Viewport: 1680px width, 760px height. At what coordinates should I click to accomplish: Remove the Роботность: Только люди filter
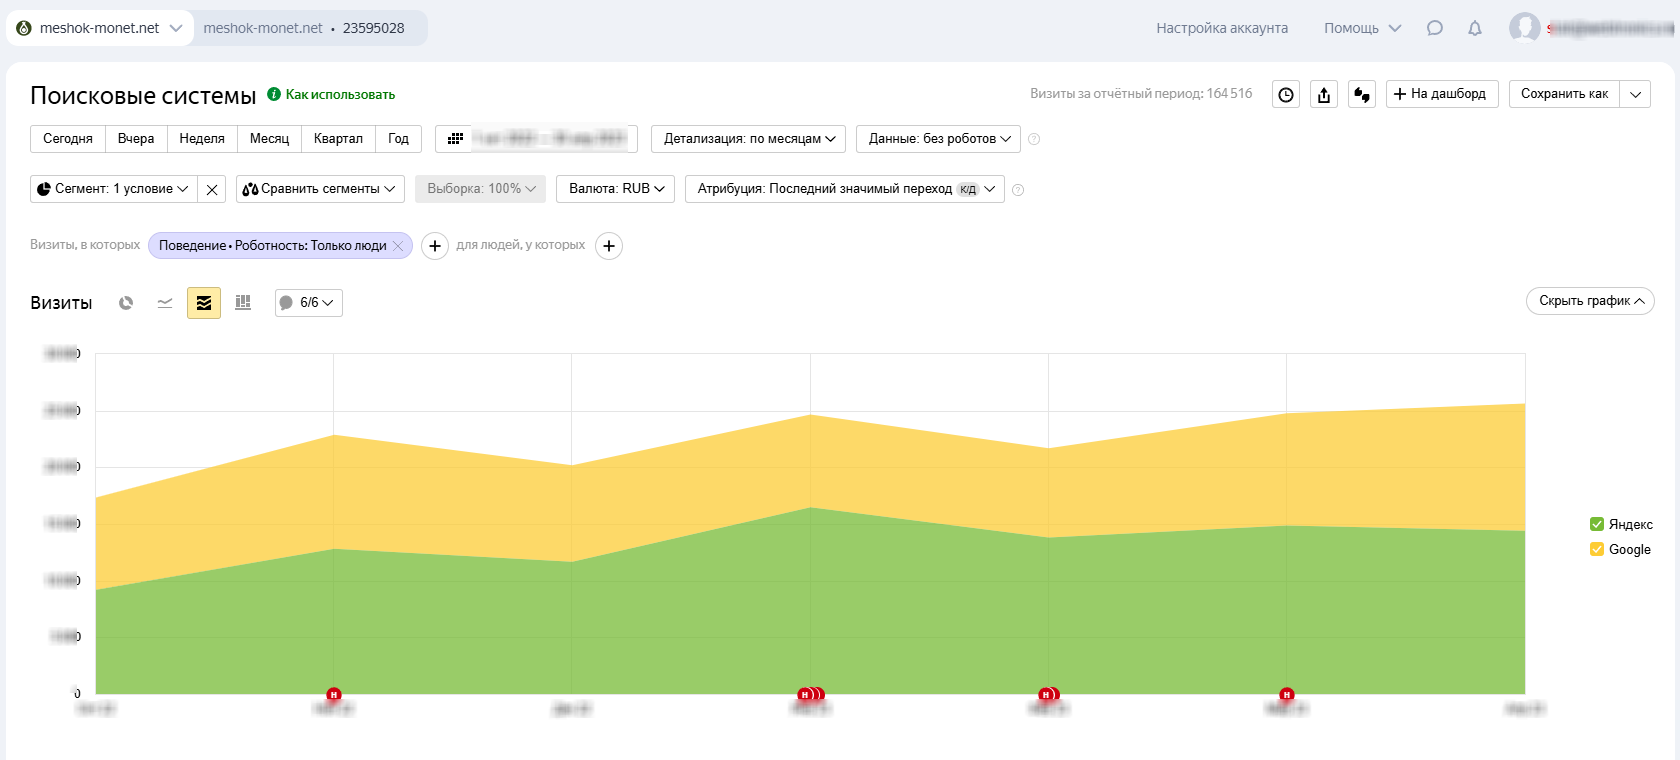398,246
